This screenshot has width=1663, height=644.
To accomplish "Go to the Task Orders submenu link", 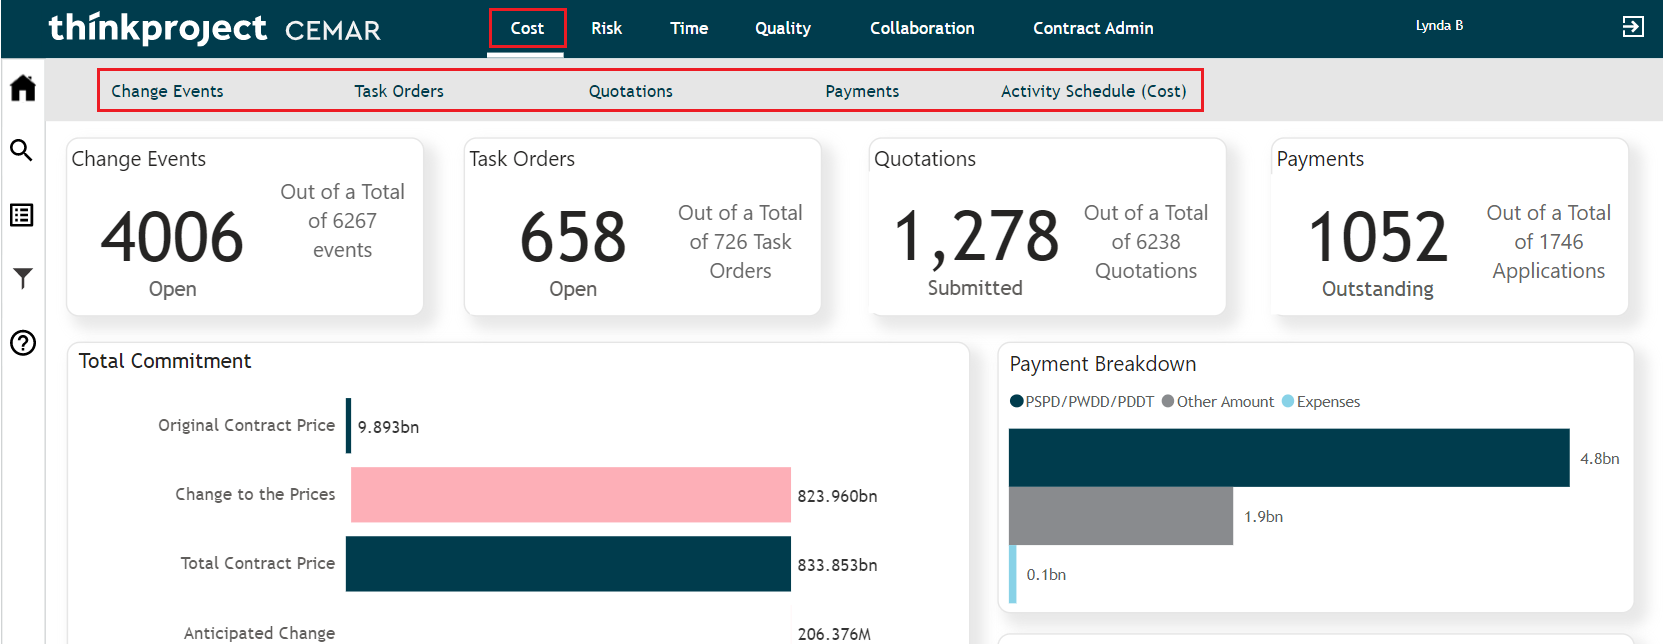I will (398, 91).
